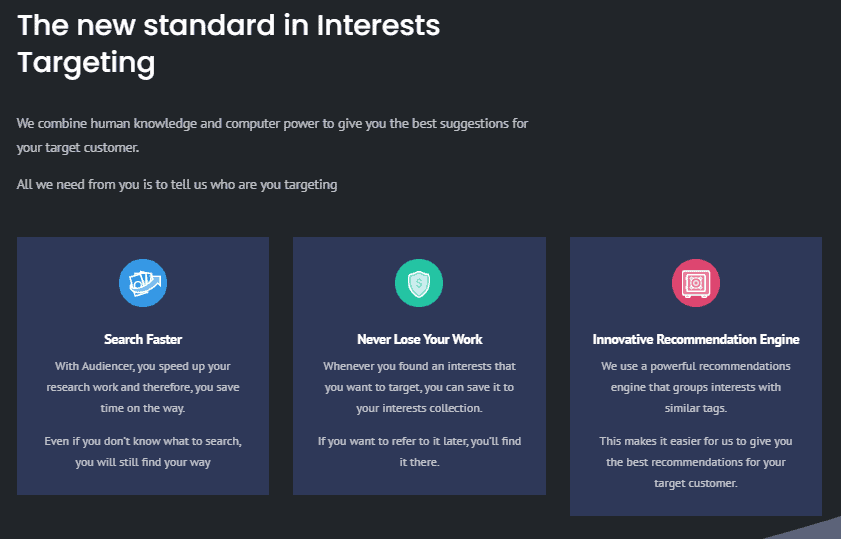Click the 'The new standard in Interests Targeting' title
841x539 pixels.
(228, 43)
